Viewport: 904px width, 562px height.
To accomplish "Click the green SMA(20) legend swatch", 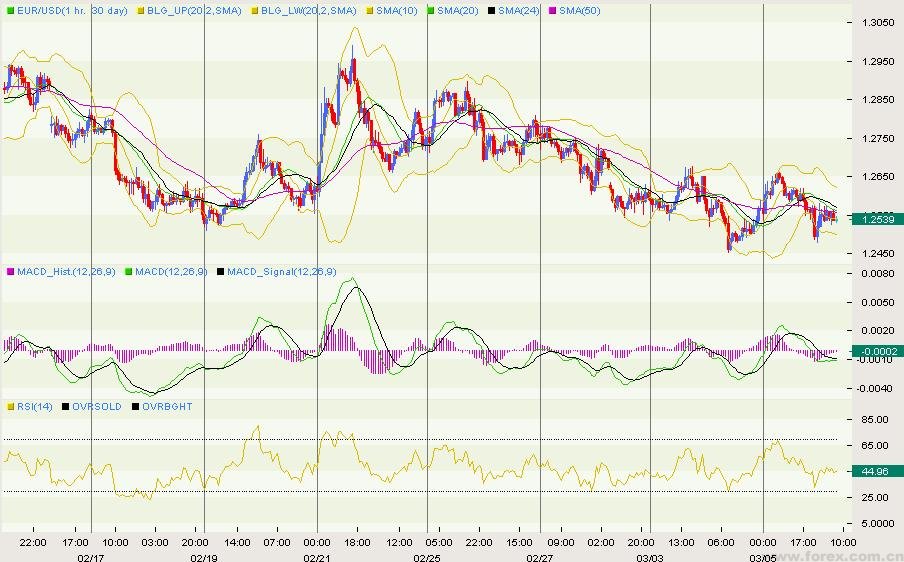I will coord(430,10).
